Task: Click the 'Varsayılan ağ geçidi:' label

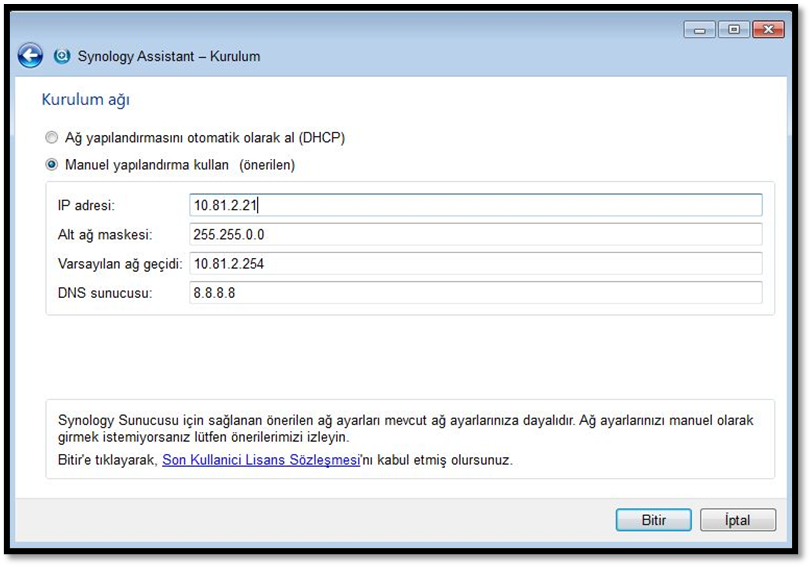Action: click(x=119, y=263)
